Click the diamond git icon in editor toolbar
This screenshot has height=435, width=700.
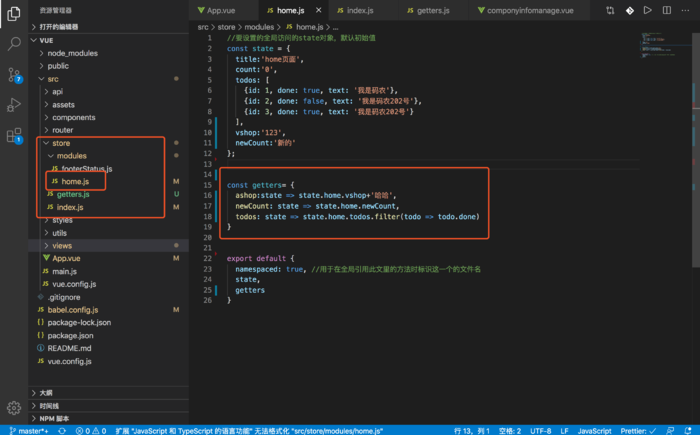click(x=629, y=10)
